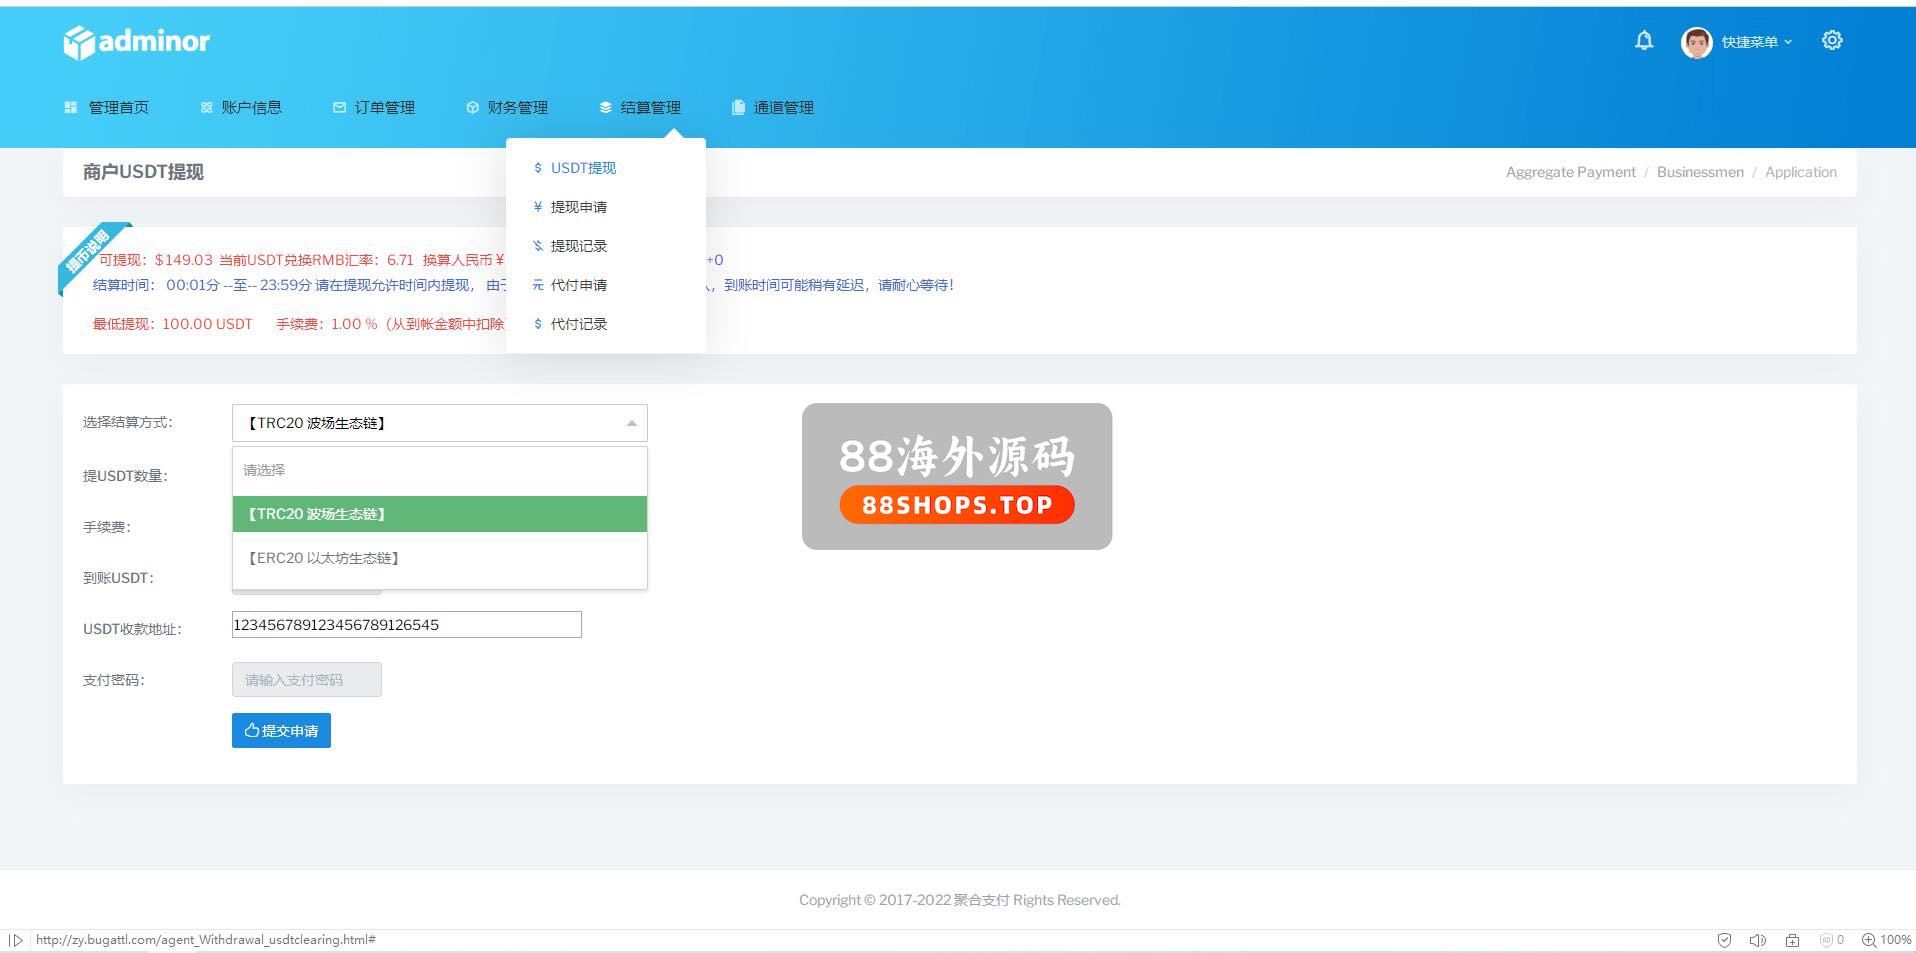Click the play icon left of URL
The image size is (1916, 953).
click(x=16, y=940)
